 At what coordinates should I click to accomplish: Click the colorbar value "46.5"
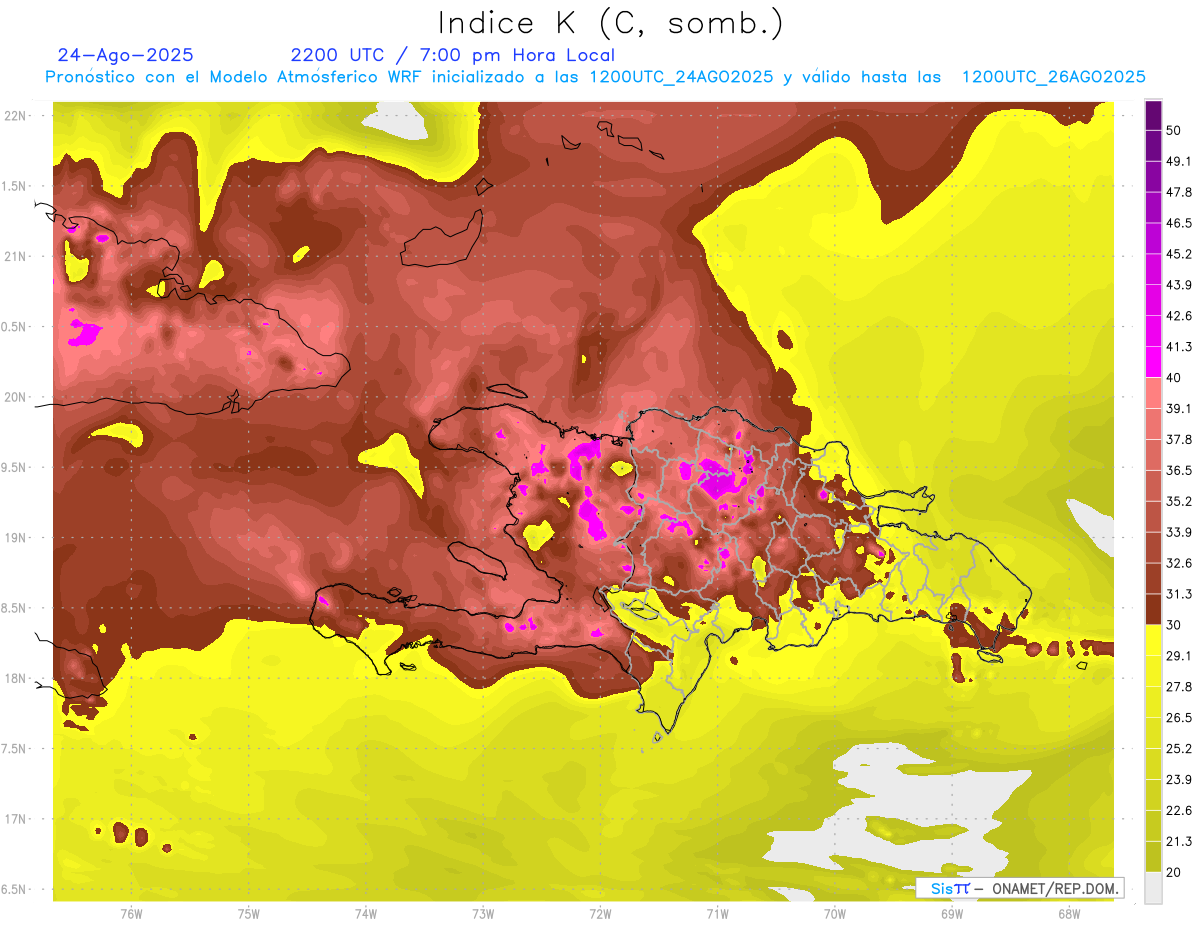point(1178,223)
